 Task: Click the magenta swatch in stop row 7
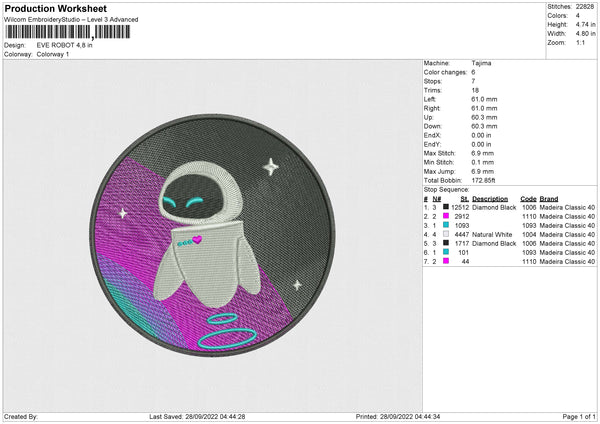[x=446, y=261]
